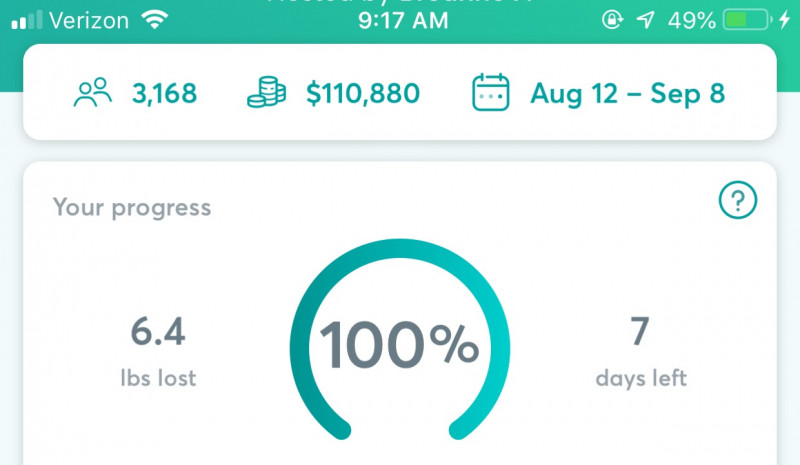This screenshot has height=465, width=800.
Task: Tap the 7 days left stat
Action: point(641,351)
